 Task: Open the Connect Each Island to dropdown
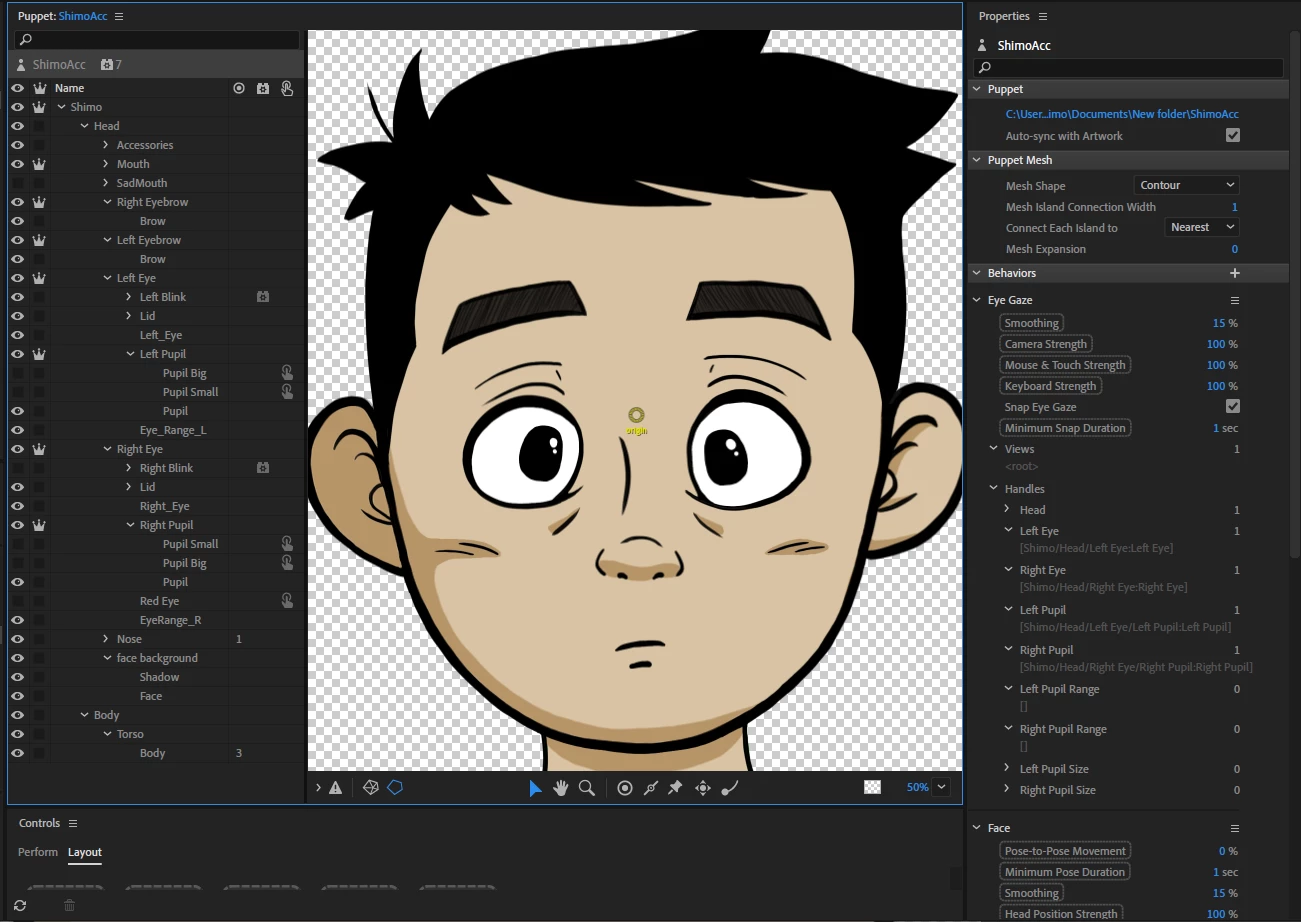(x=1203, y=228)
